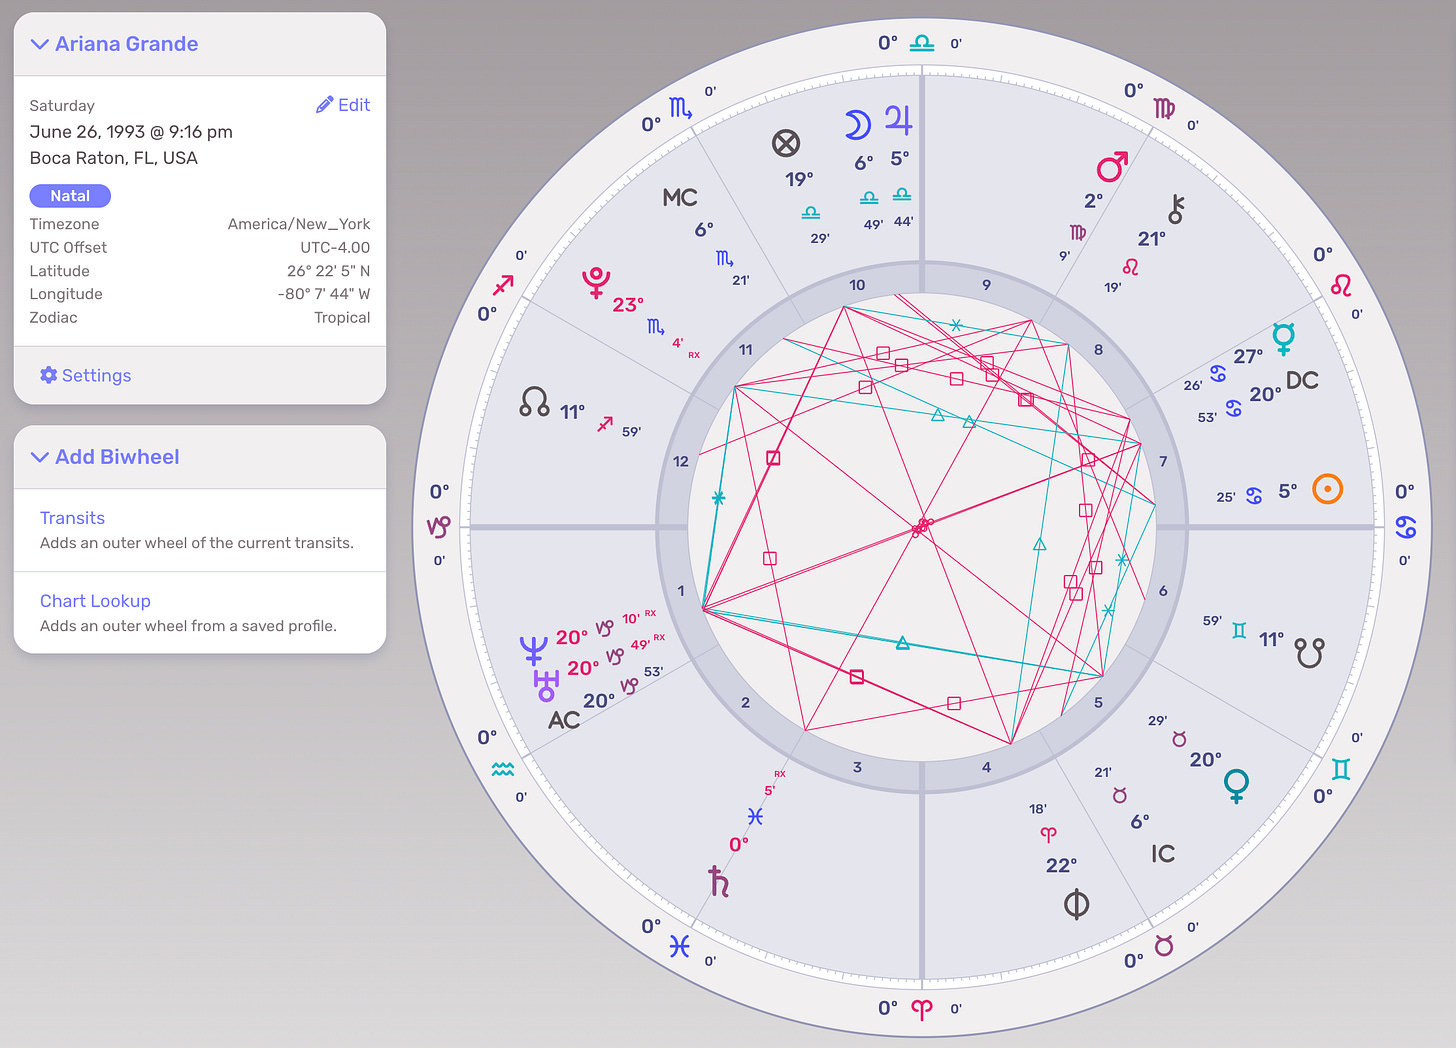Click the Moon crescent glyph
The image size is (1456, 1048).
tap(858, 125)
